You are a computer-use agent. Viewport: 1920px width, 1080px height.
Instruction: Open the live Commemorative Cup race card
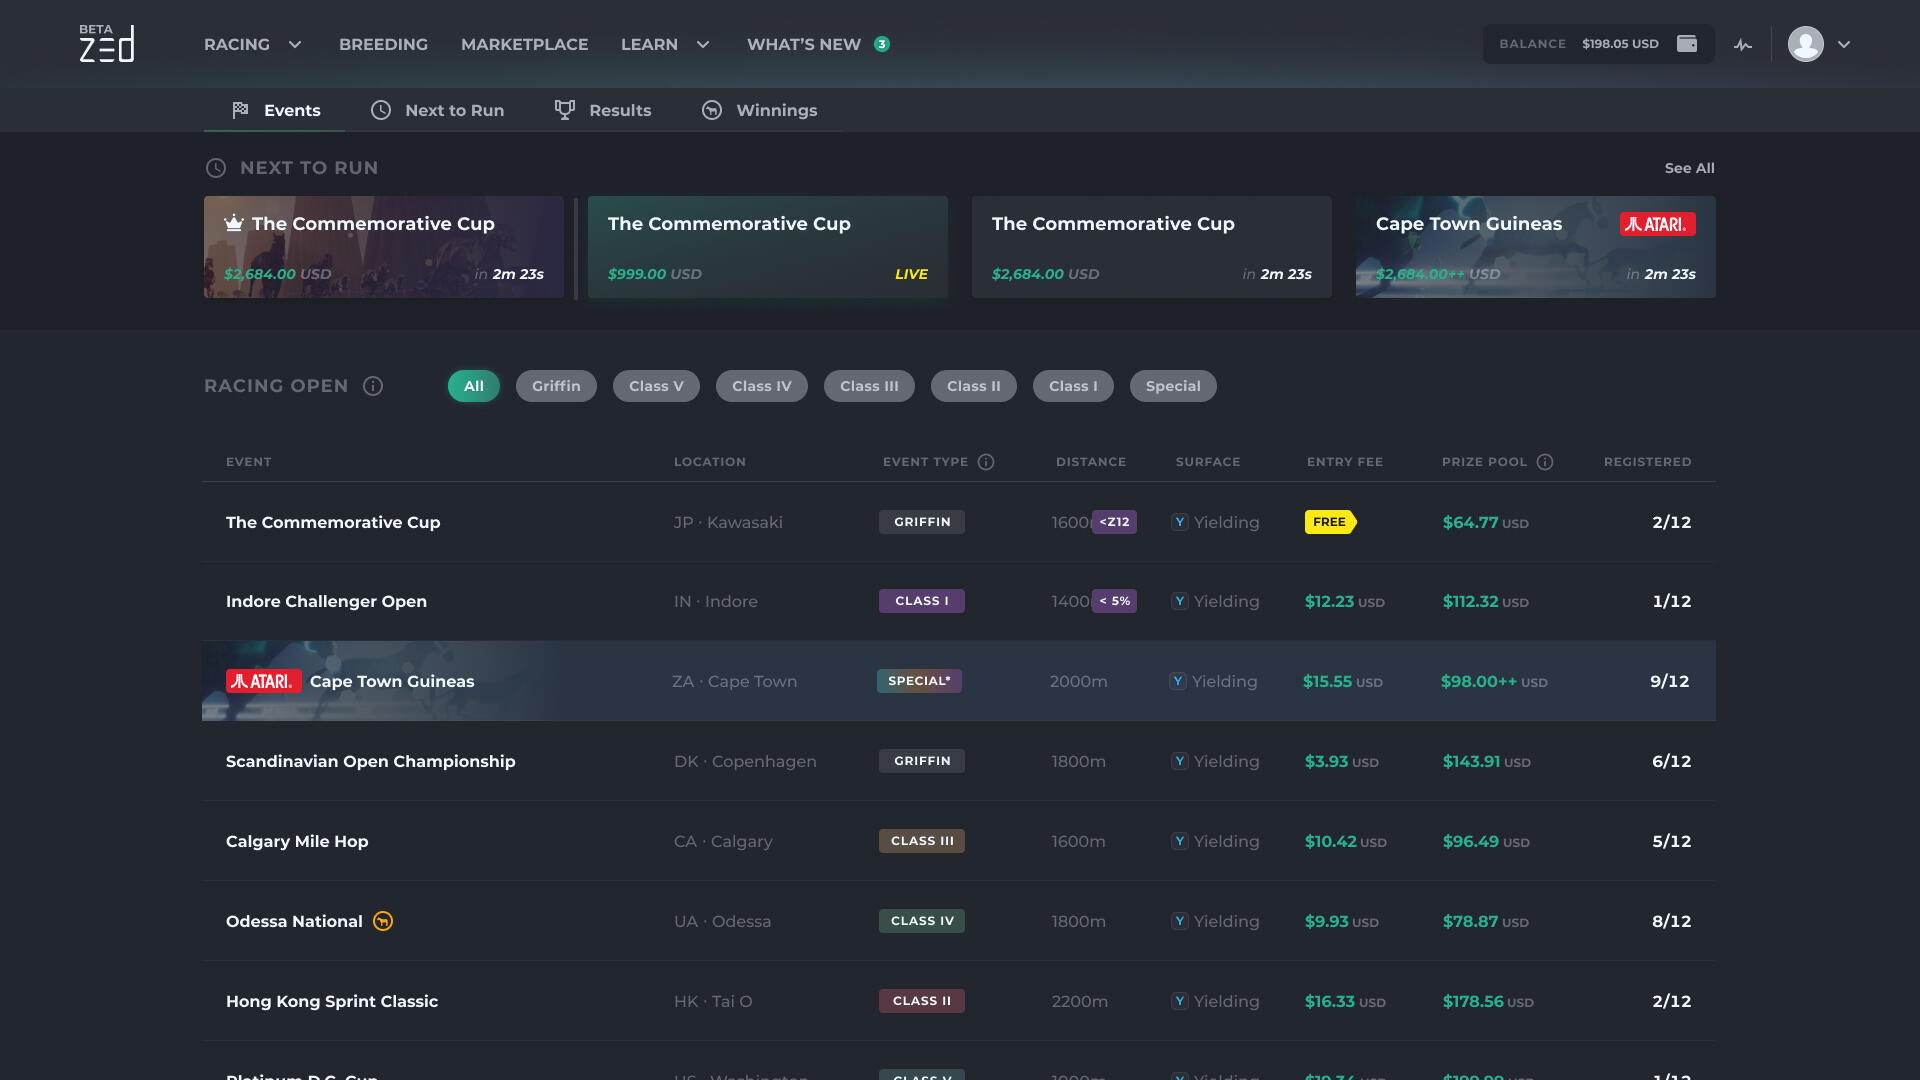pyautogui.click(x=767, y=247)
